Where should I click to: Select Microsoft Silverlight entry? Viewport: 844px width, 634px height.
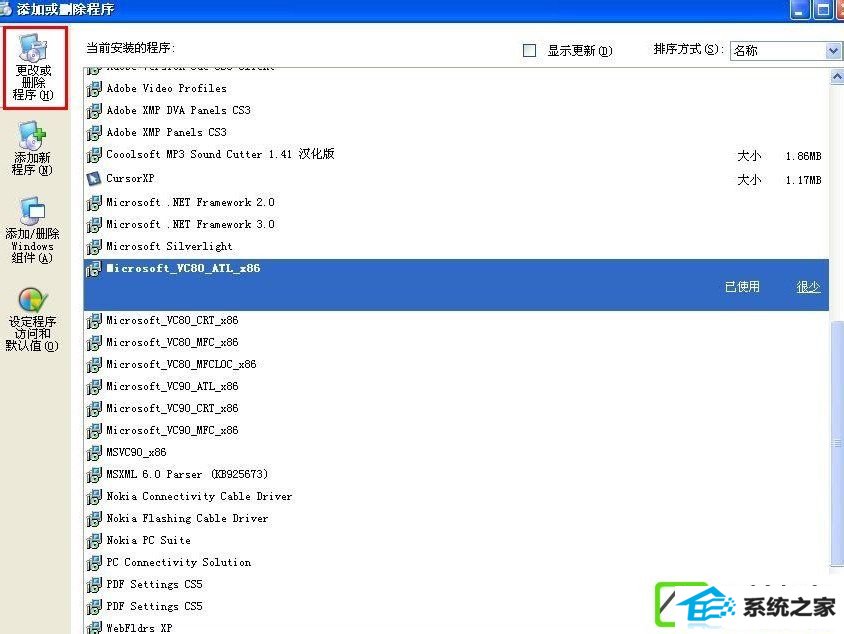[170, 246]
